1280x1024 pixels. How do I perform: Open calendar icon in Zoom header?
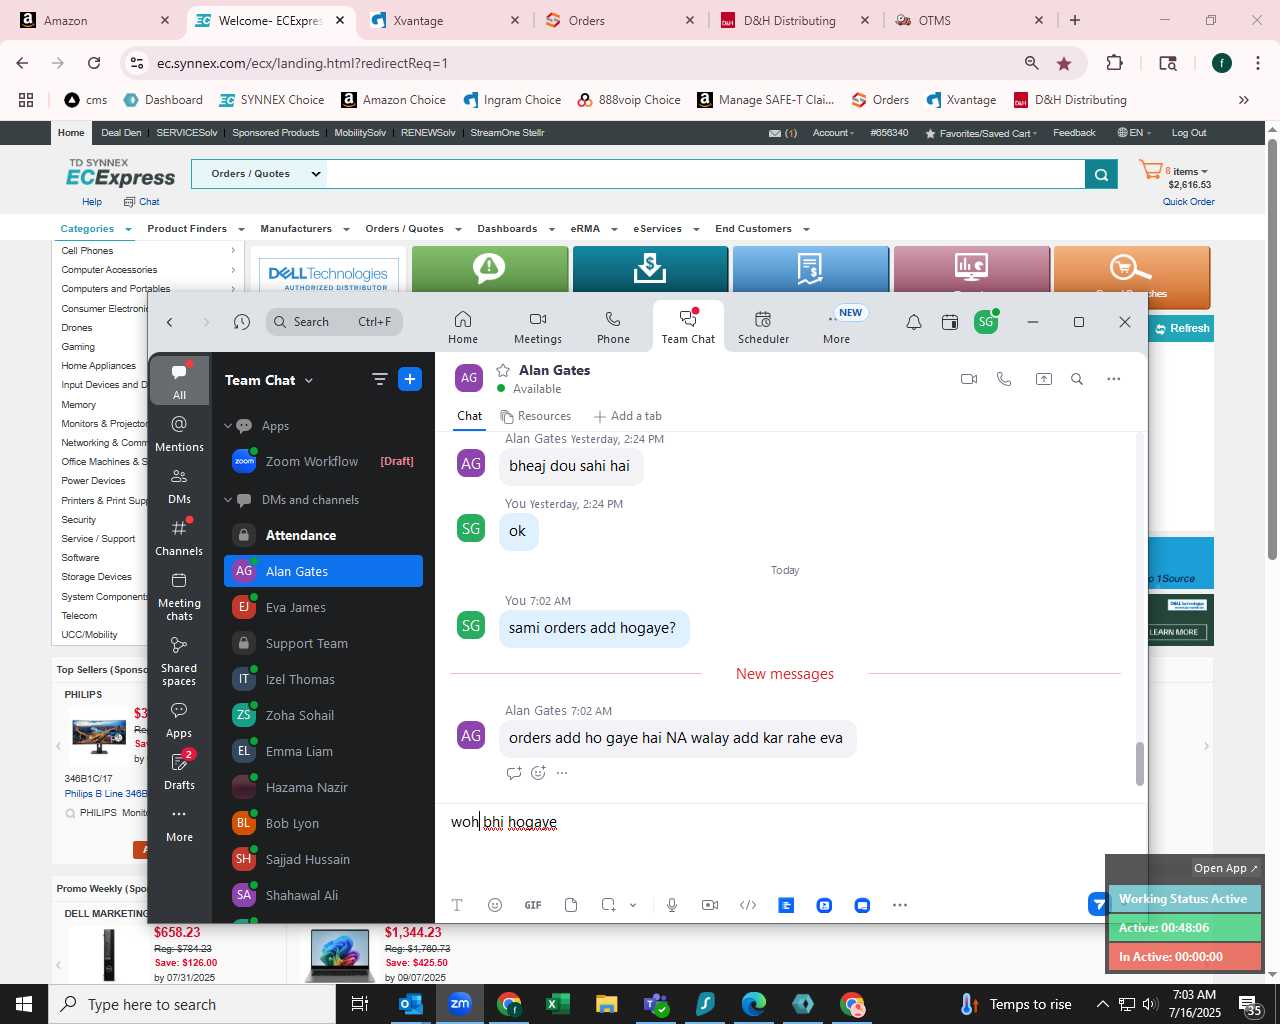950,322
